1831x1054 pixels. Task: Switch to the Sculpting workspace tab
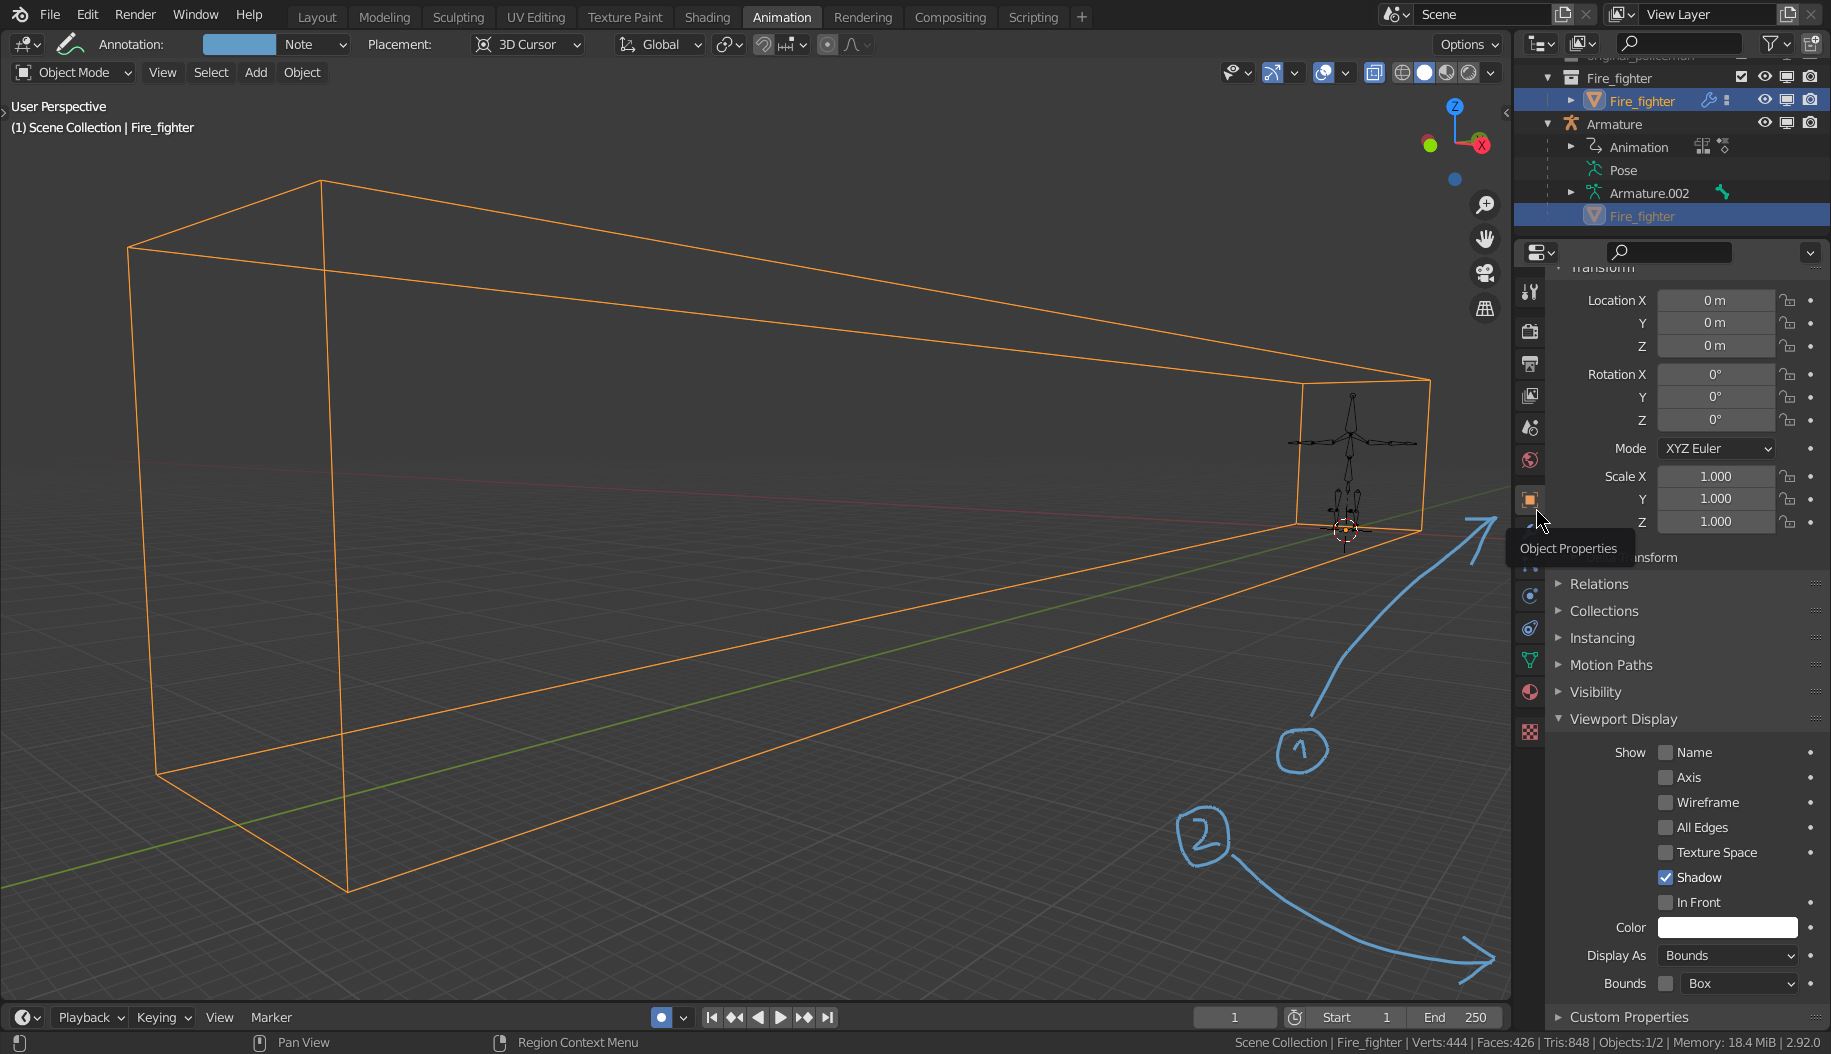(x=458, y=17)
